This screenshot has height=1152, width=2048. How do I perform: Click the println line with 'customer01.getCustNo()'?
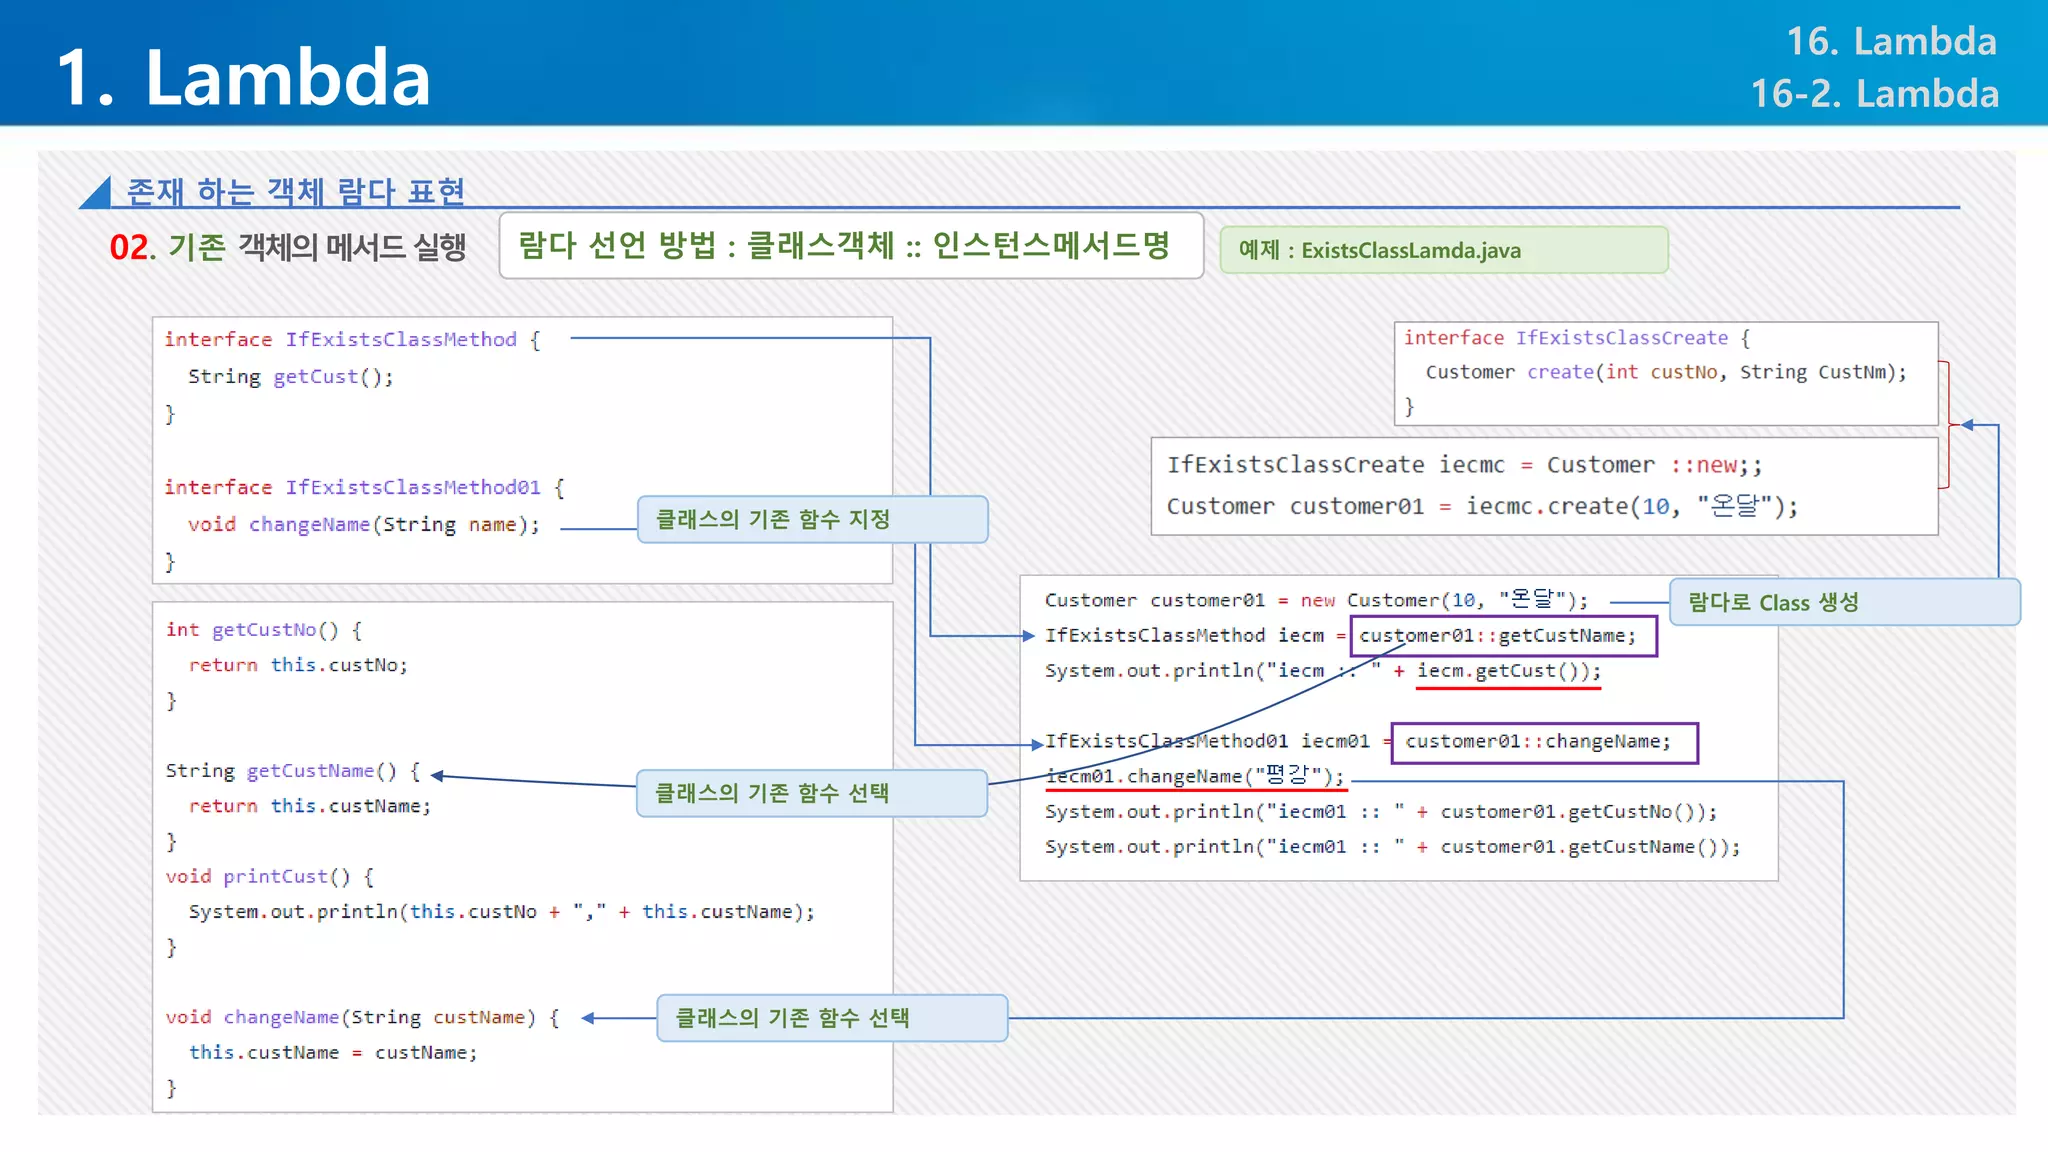click(x=1381, y=812)
